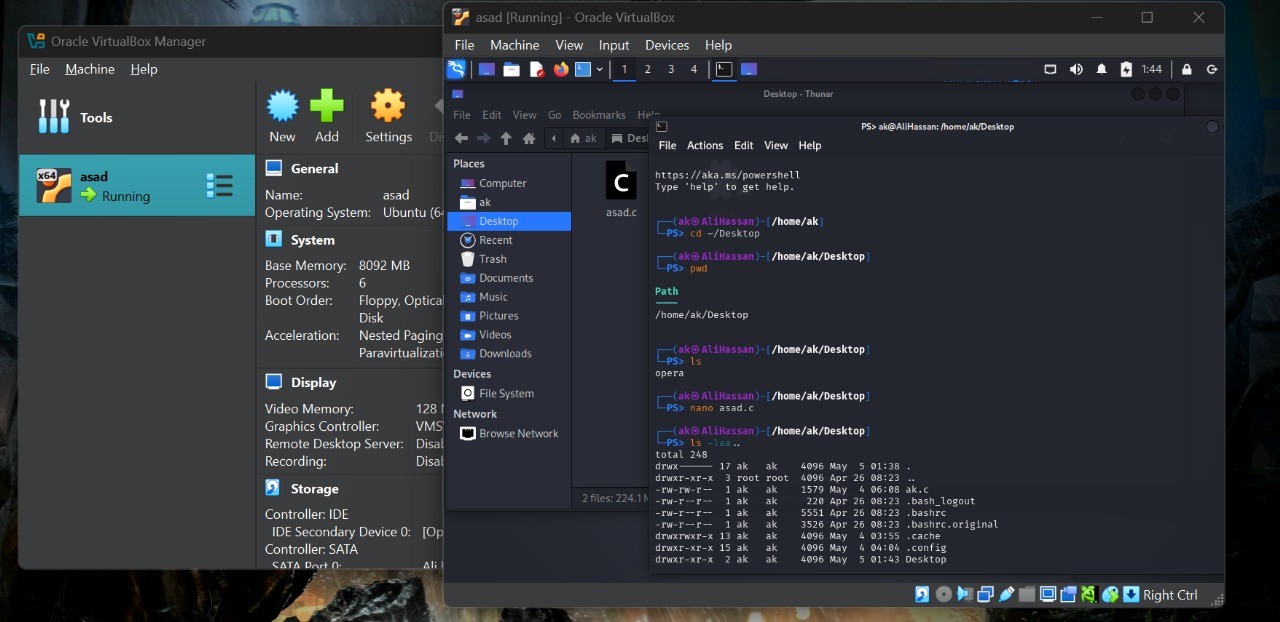This screenshot has width=1280, height=622.
Task: Open the file manager launcher in Kali panel
Action: click(511, 69)
